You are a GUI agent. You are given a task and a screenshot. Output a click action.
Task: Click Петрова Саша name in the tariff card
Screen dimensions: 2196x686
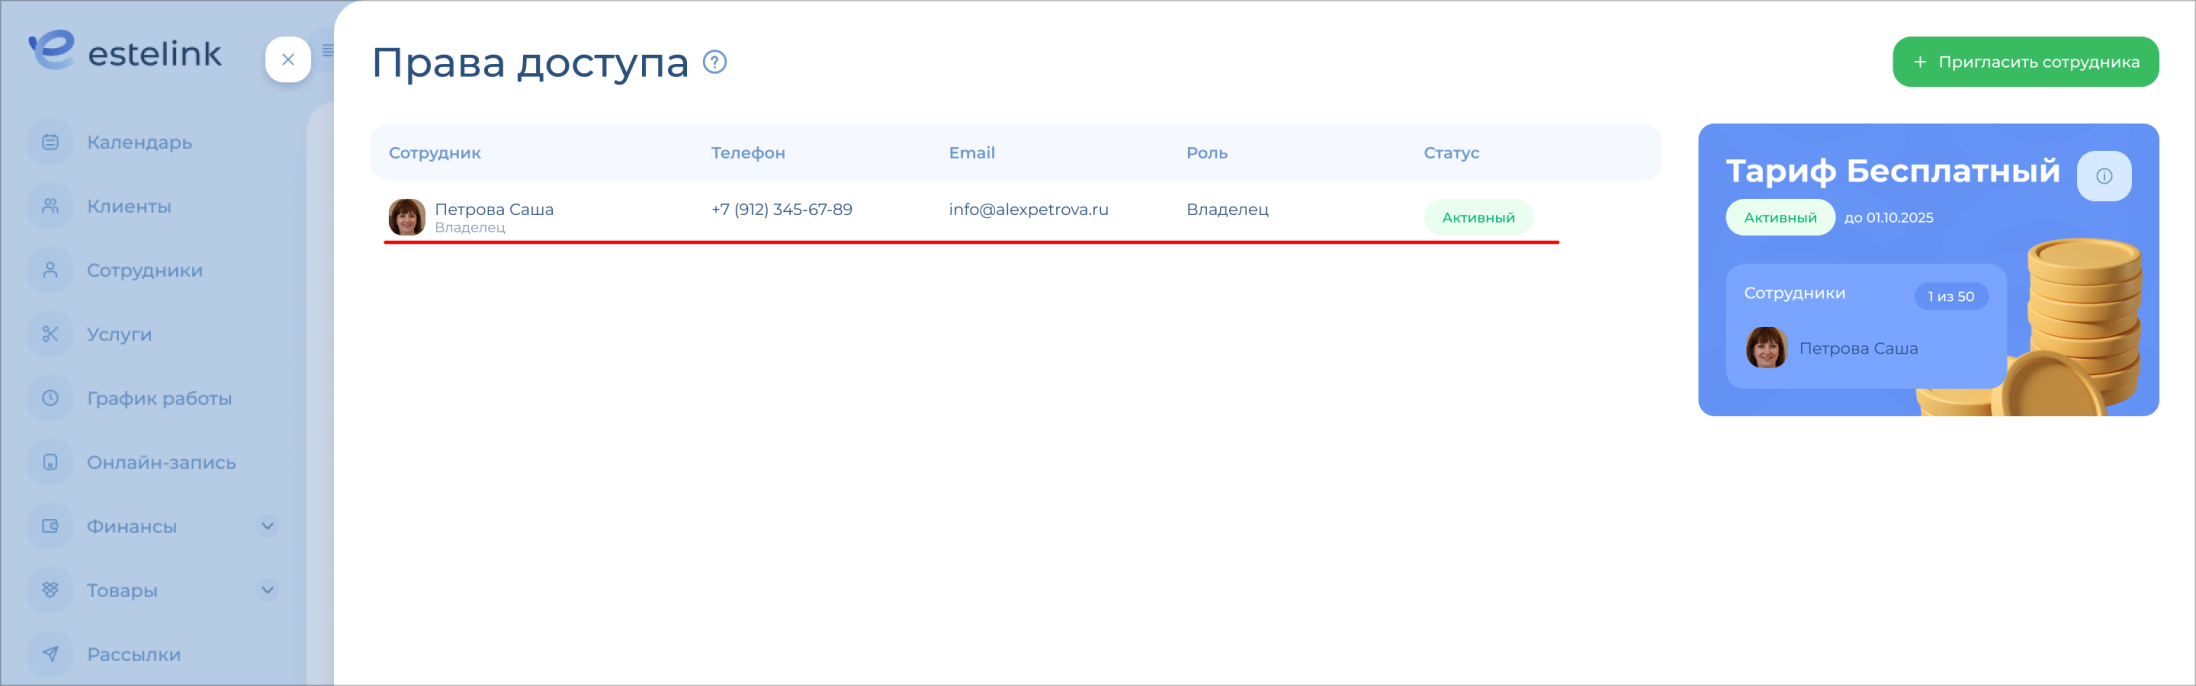(1858, 349)
